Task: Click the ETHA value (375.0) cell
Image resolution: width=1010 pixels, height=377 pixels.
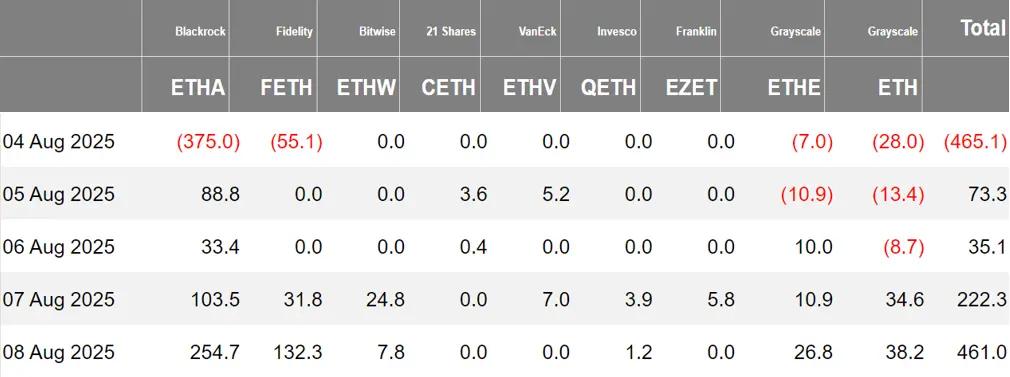Action: click(206, 141)
